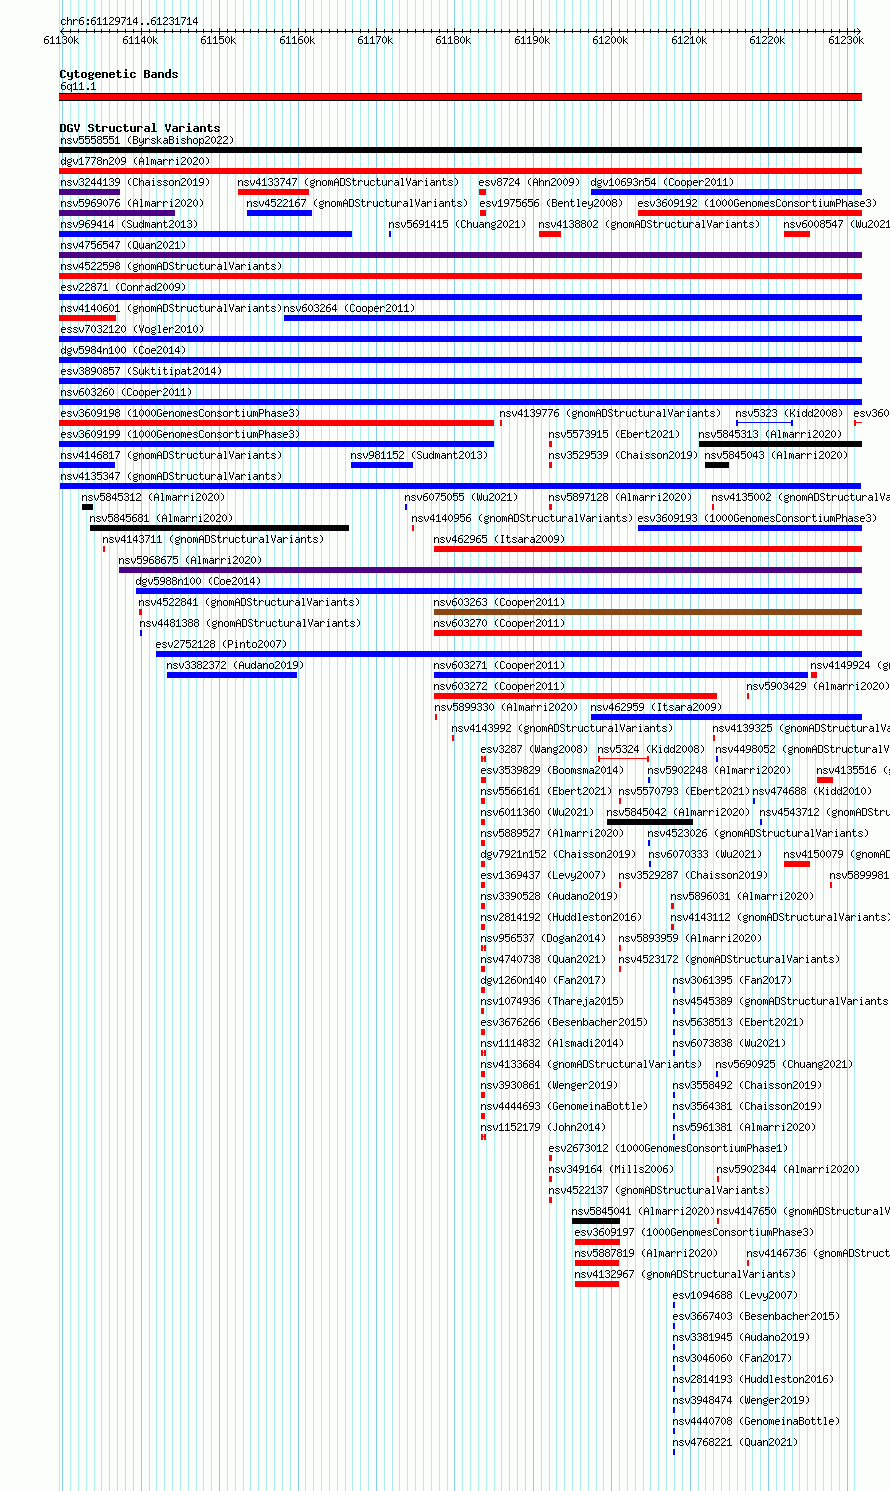Select the nsv3244139 (Chaisson2019) variant label
The image size is (890, 1491).
(135, 183)
